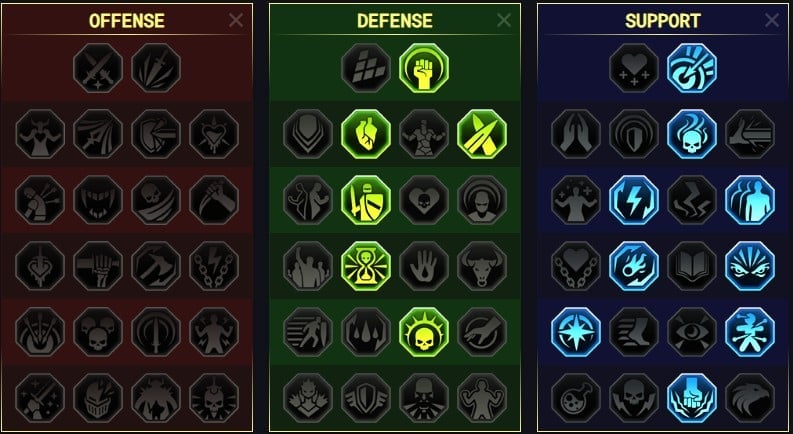Select the potion flask mastery in Support

tap(576, 399)
